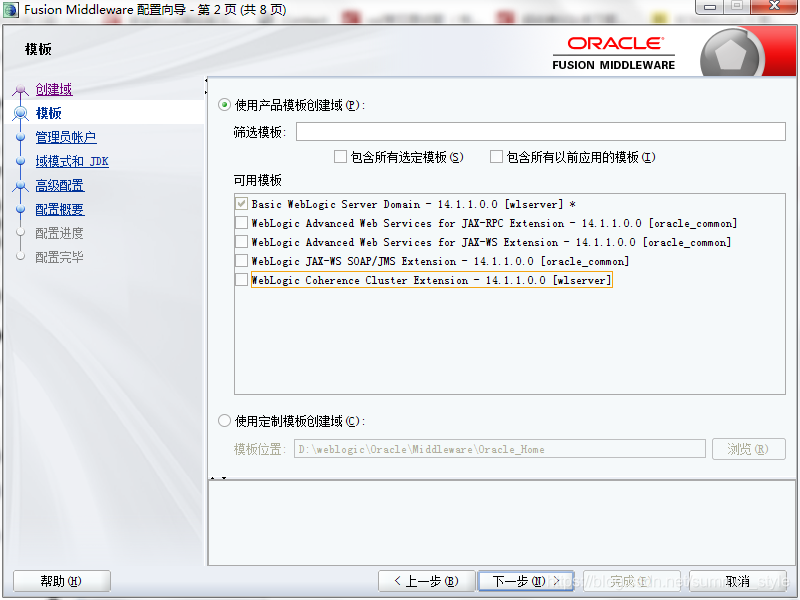This screenshot has height=600, width=800.
Task: Go to the 管理员帐户 step
Action: (66, 137)
